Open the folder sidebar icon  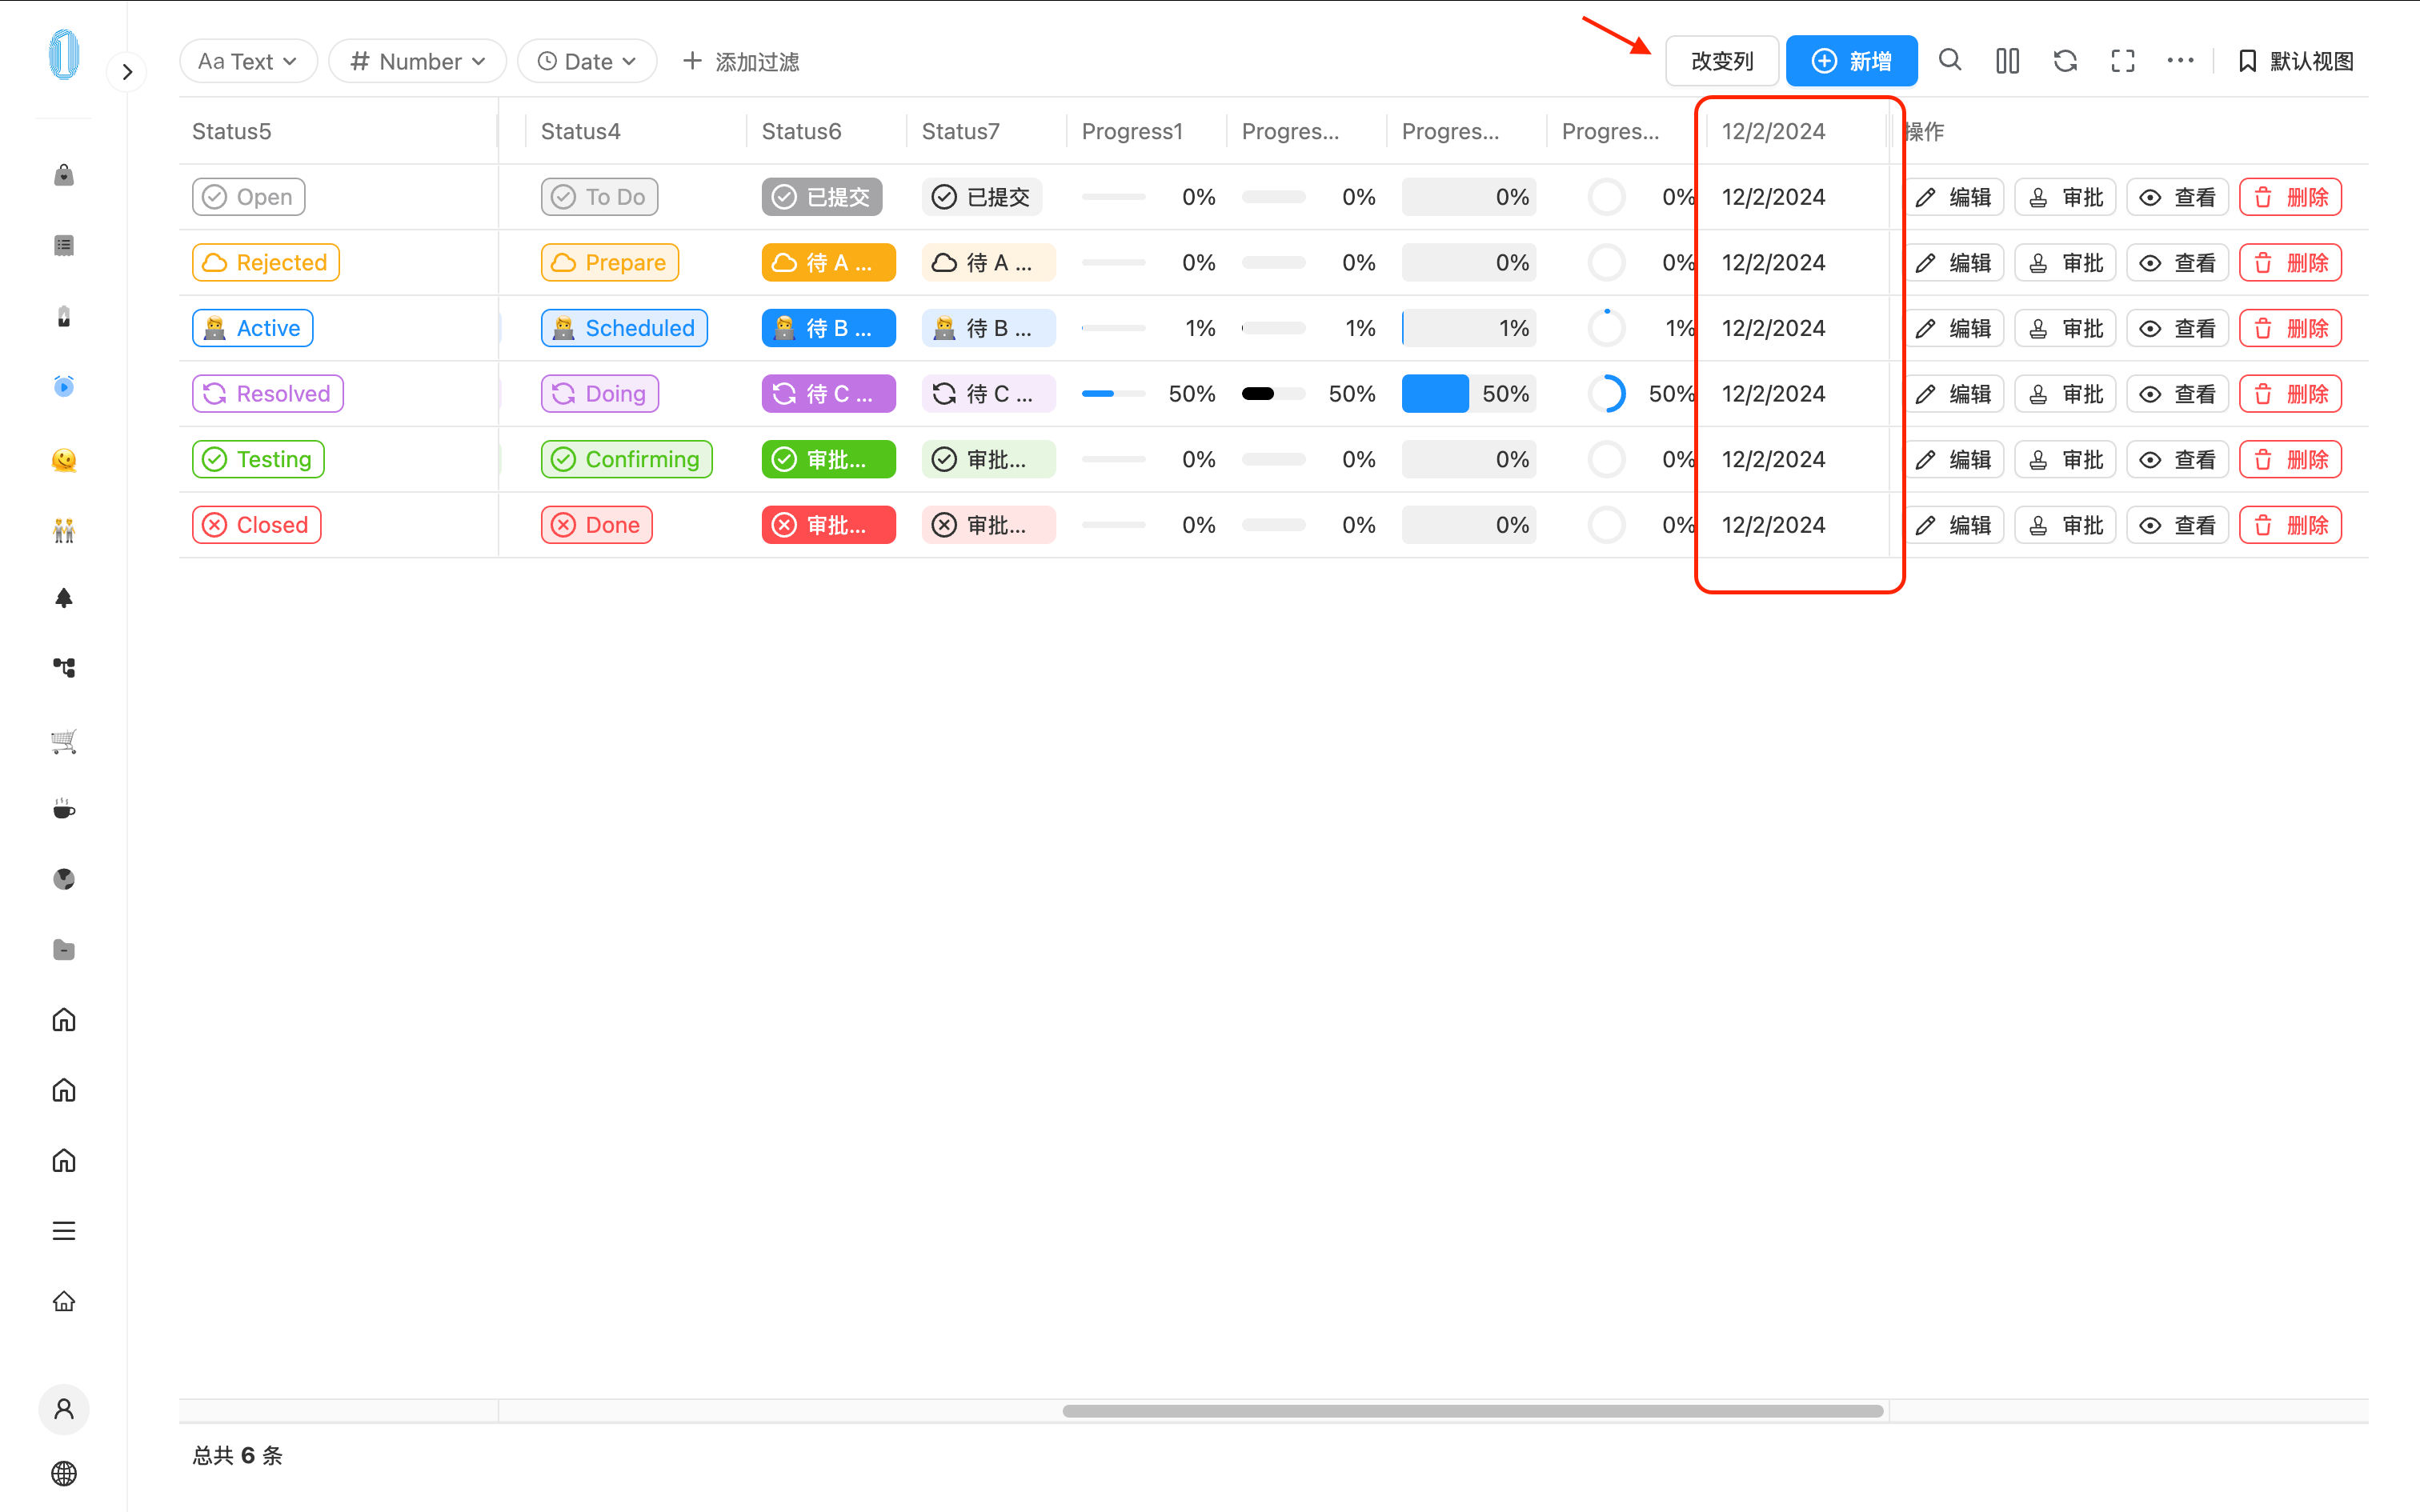coord(64,949)
